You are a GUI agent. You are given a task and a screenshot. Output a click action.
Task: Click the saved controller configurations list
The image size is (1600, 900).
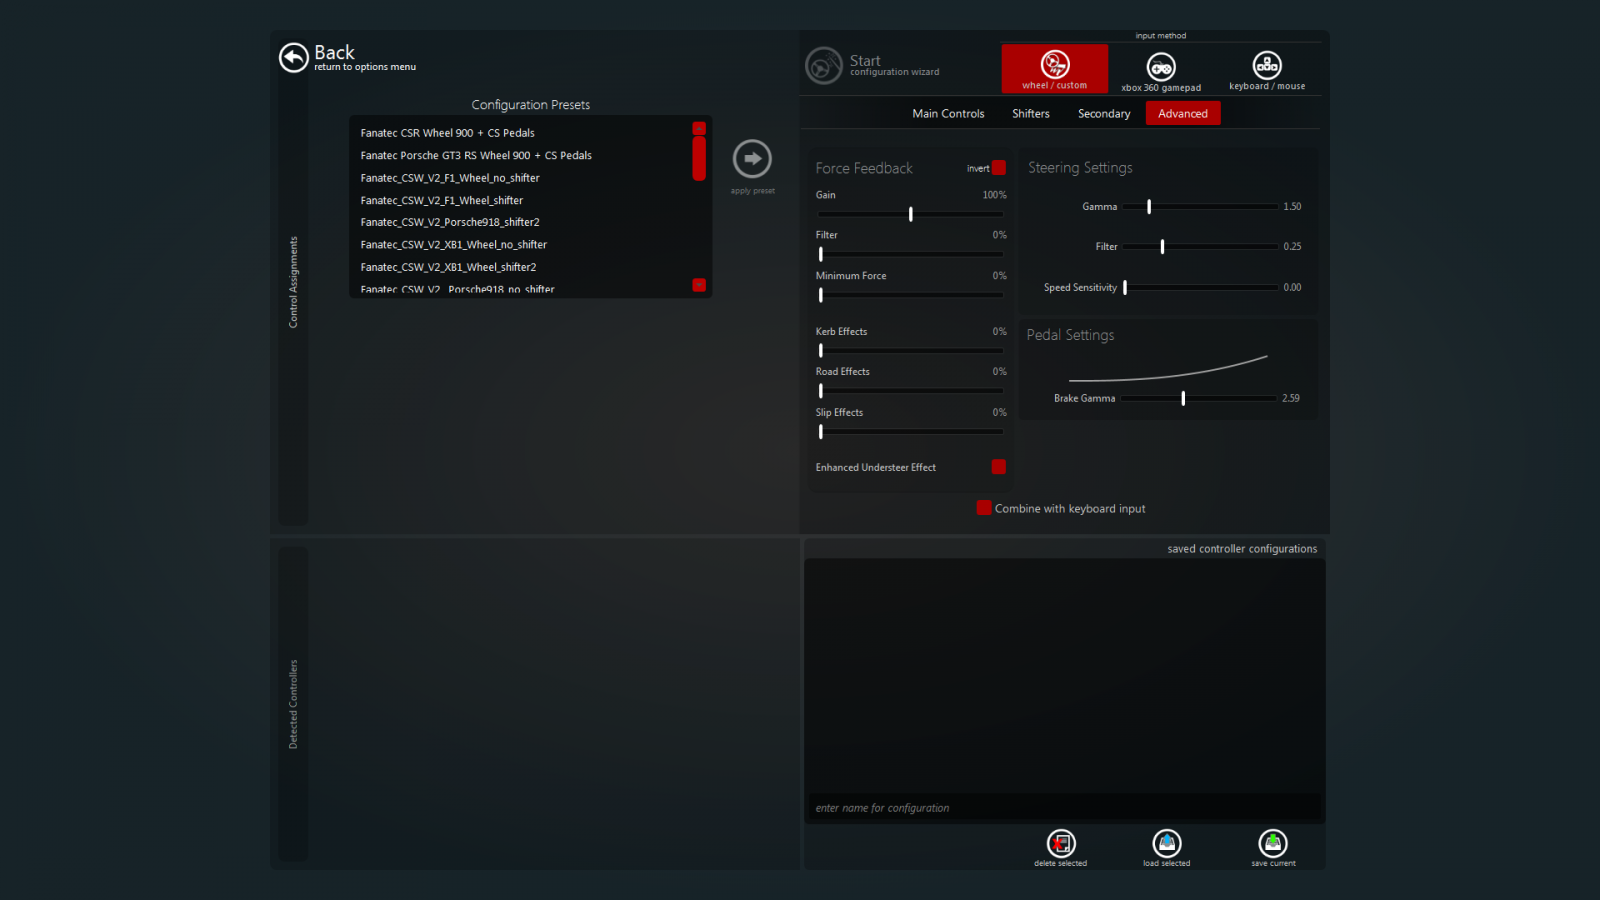click(x=1064, y=676)
